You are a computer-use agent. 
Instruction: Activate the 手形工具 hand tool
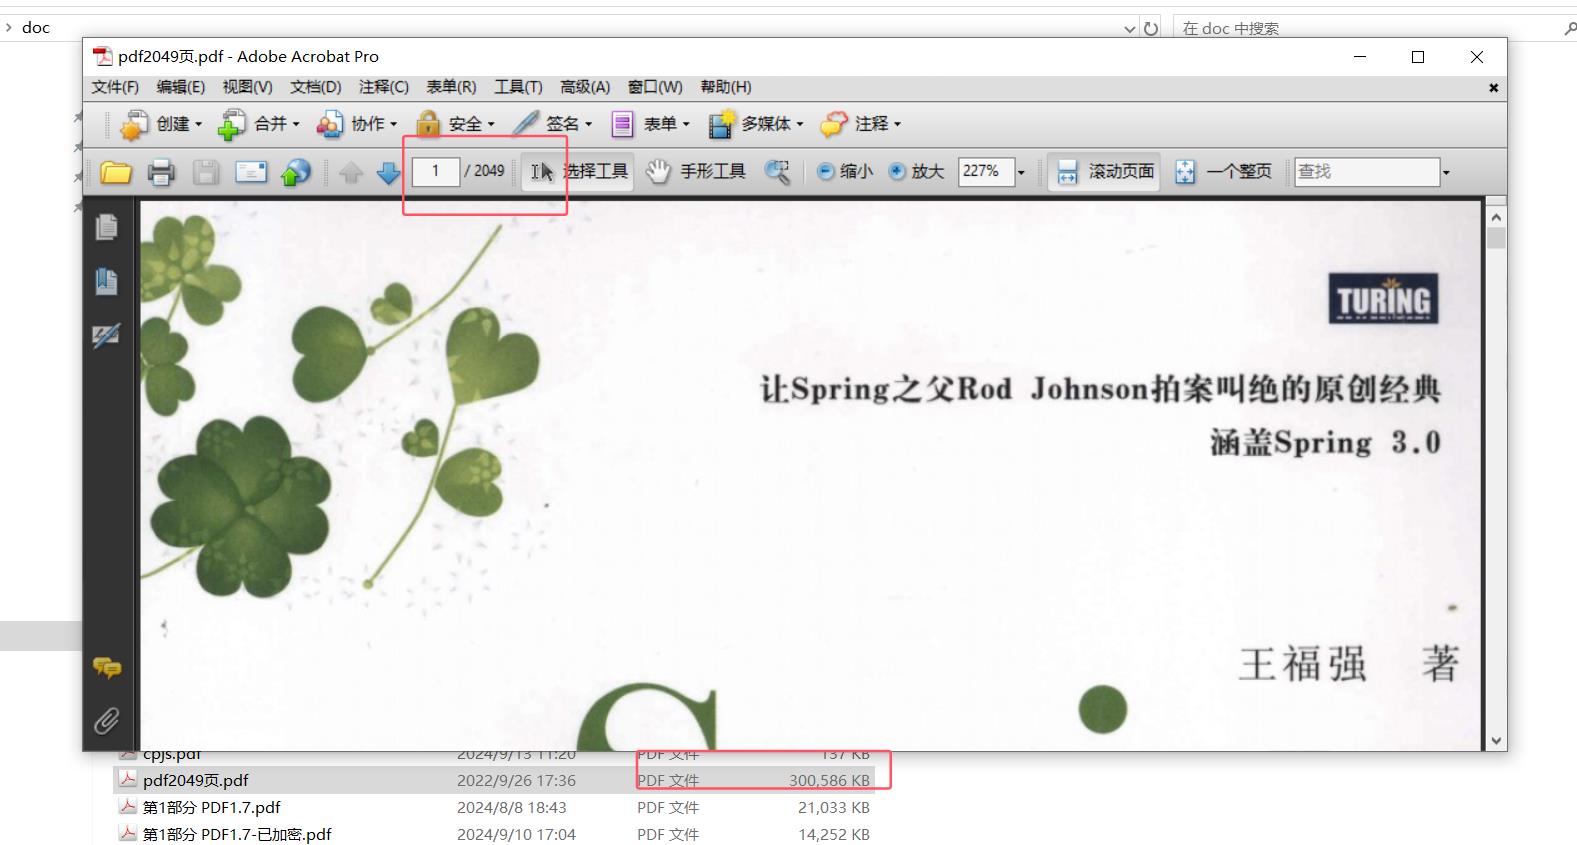[696, 171]
